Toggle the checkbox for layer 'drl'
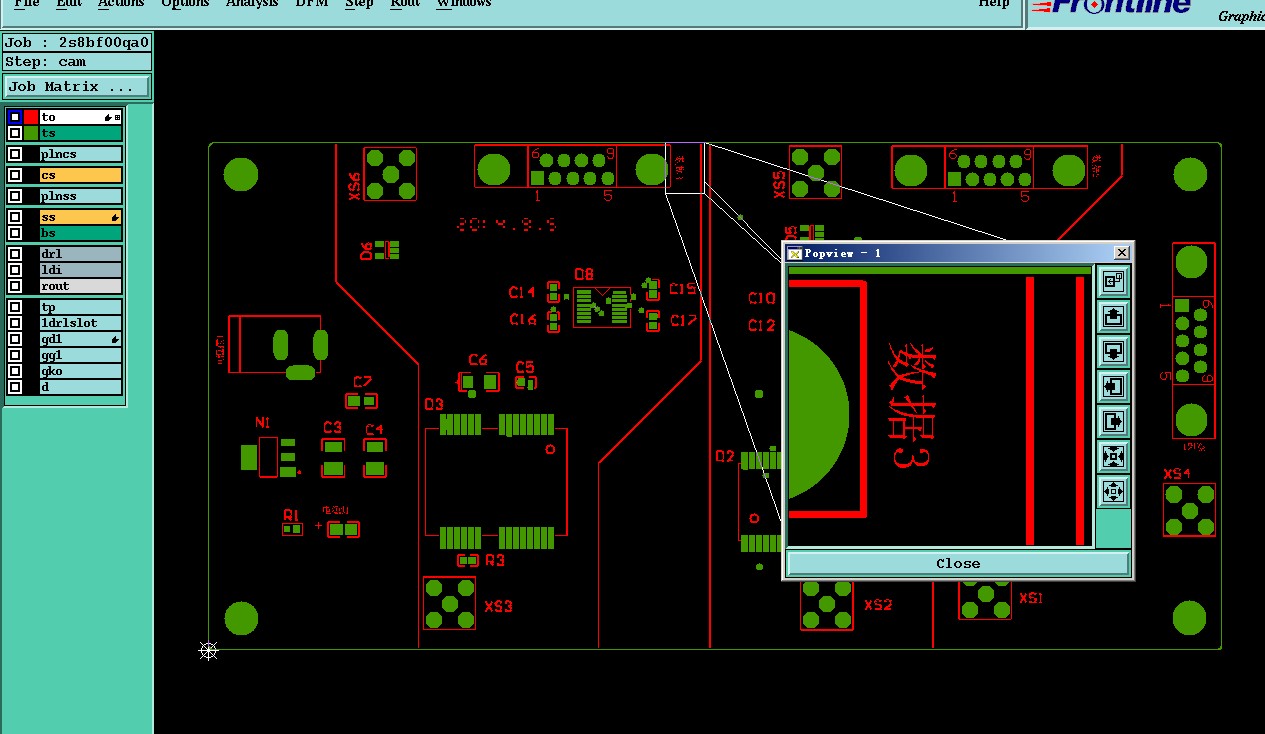 pos(15,254)
